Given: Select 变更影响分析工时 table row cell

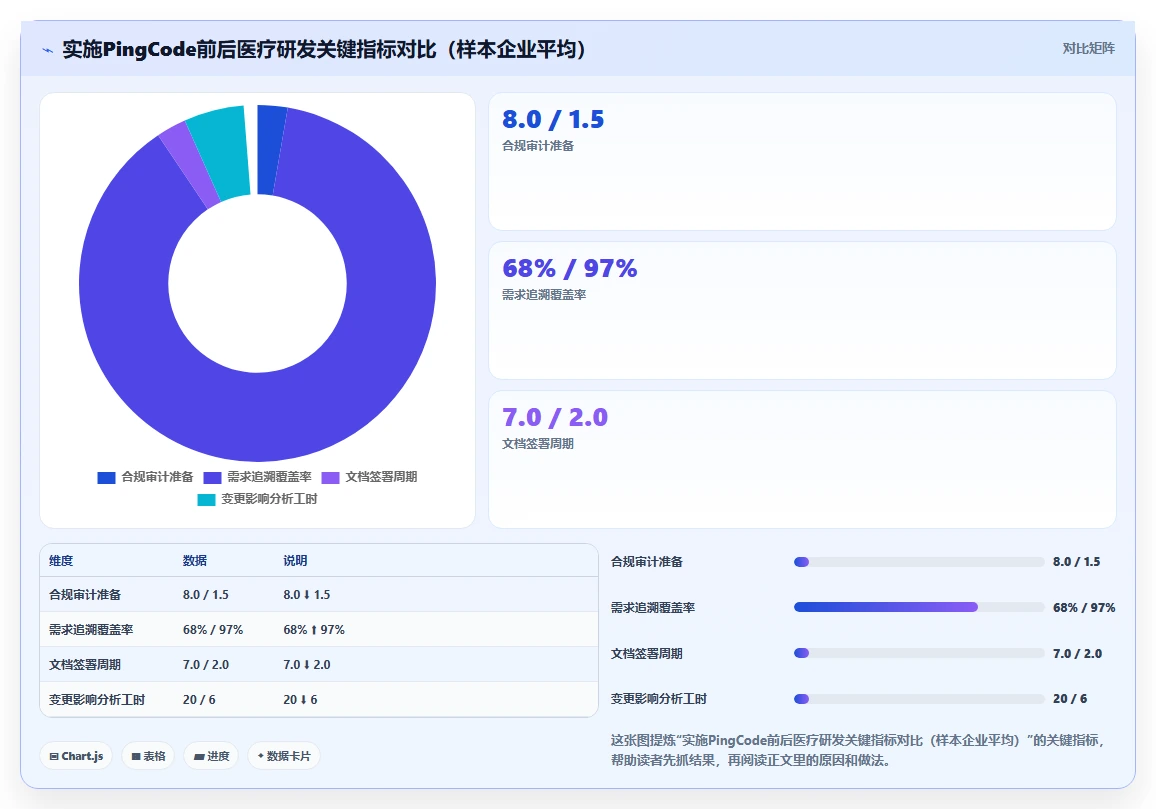Looking at the screenshot, I should pos(97,700).
